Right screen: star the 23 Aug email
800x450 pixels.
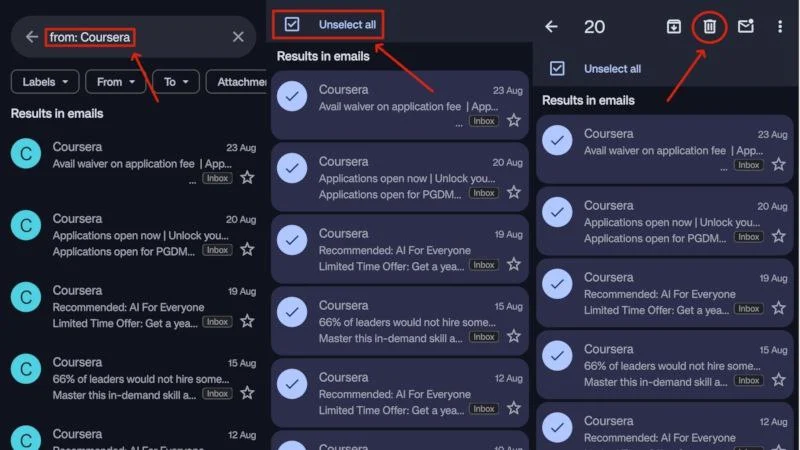[x=779, y=164]
